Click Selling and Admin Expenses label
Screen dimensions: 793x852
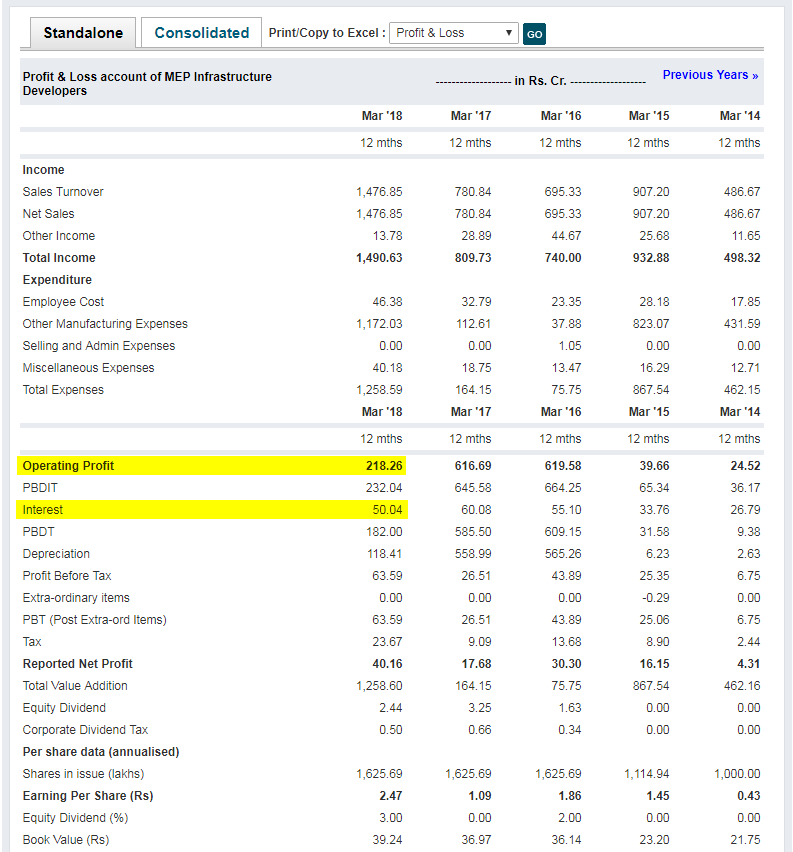pyautogui.click(x=99, y=346)
